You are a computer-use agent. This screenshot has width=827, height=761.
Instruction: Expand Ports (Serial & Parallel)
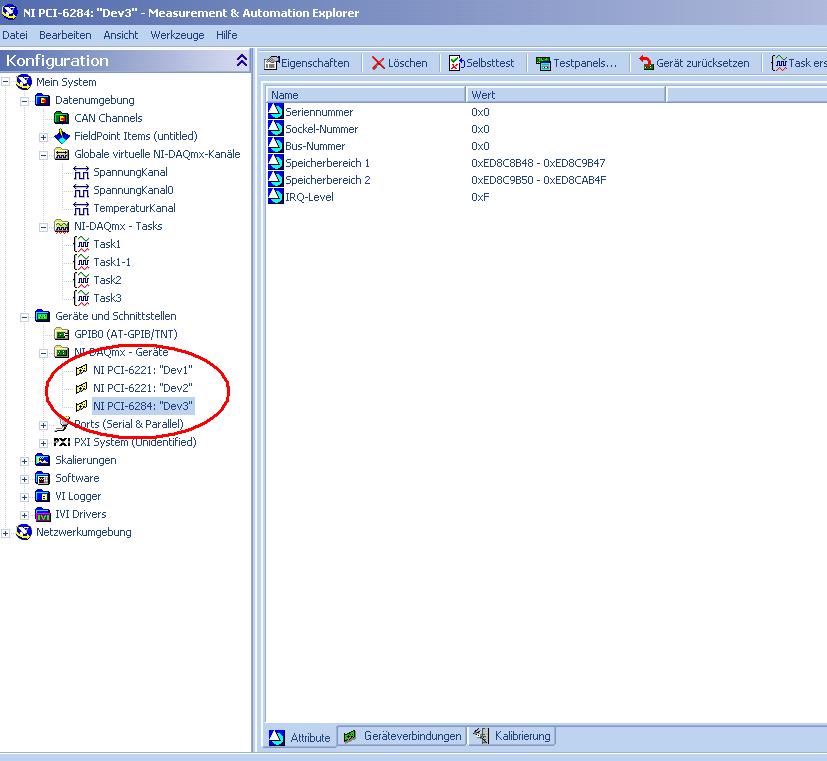pyautogui.click(x=44, y=425)
